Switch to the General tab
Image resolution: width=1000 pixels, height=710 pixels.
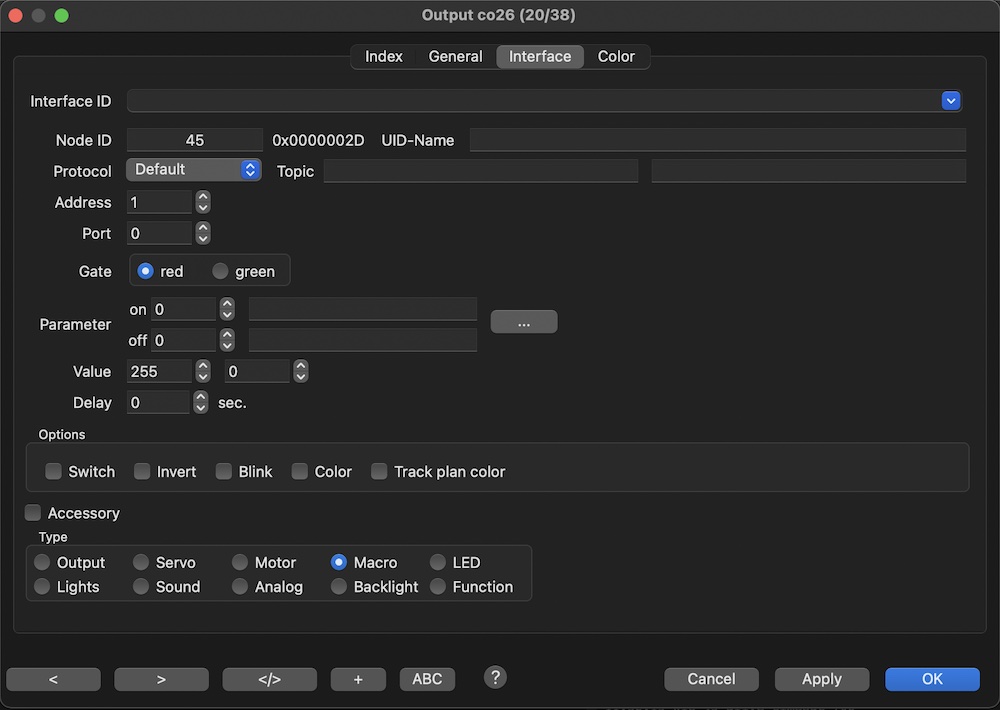pyautogui.click(x=455, y=57)
